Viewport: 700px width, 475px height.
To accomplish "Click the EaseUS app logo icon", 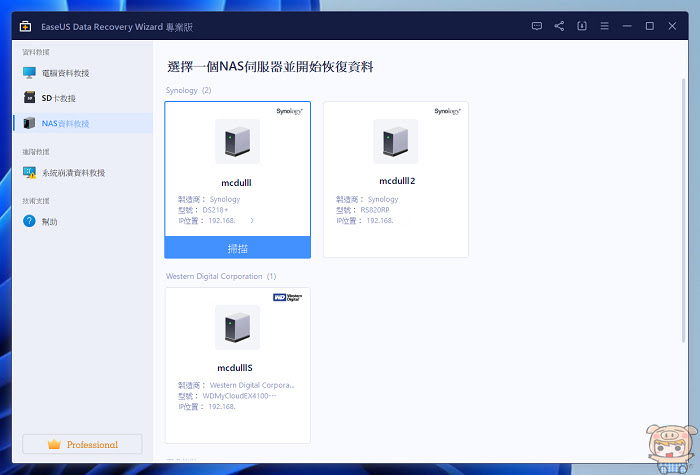I will pyautogui.click(x=25, y=27).
